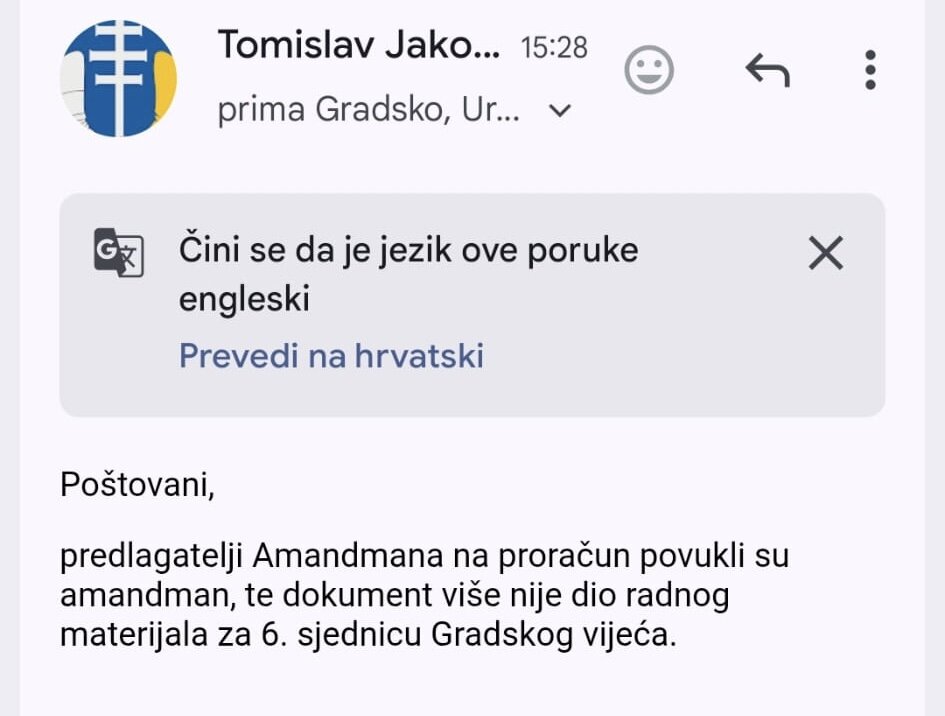Select the sender name Tomislav Jako...
The image size is (945, 716).
[358, 44]
